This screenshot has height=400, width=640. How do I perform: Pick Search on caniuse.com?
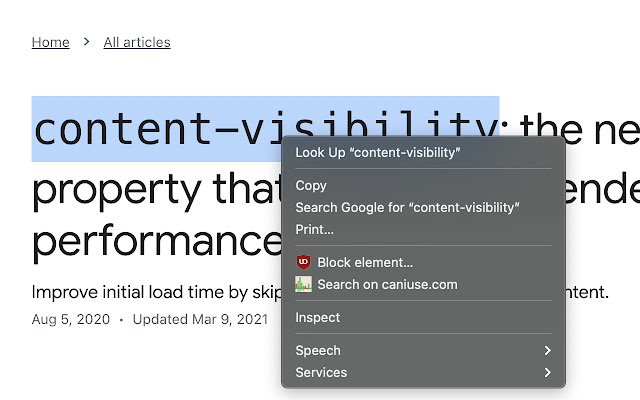click(387, 285)
